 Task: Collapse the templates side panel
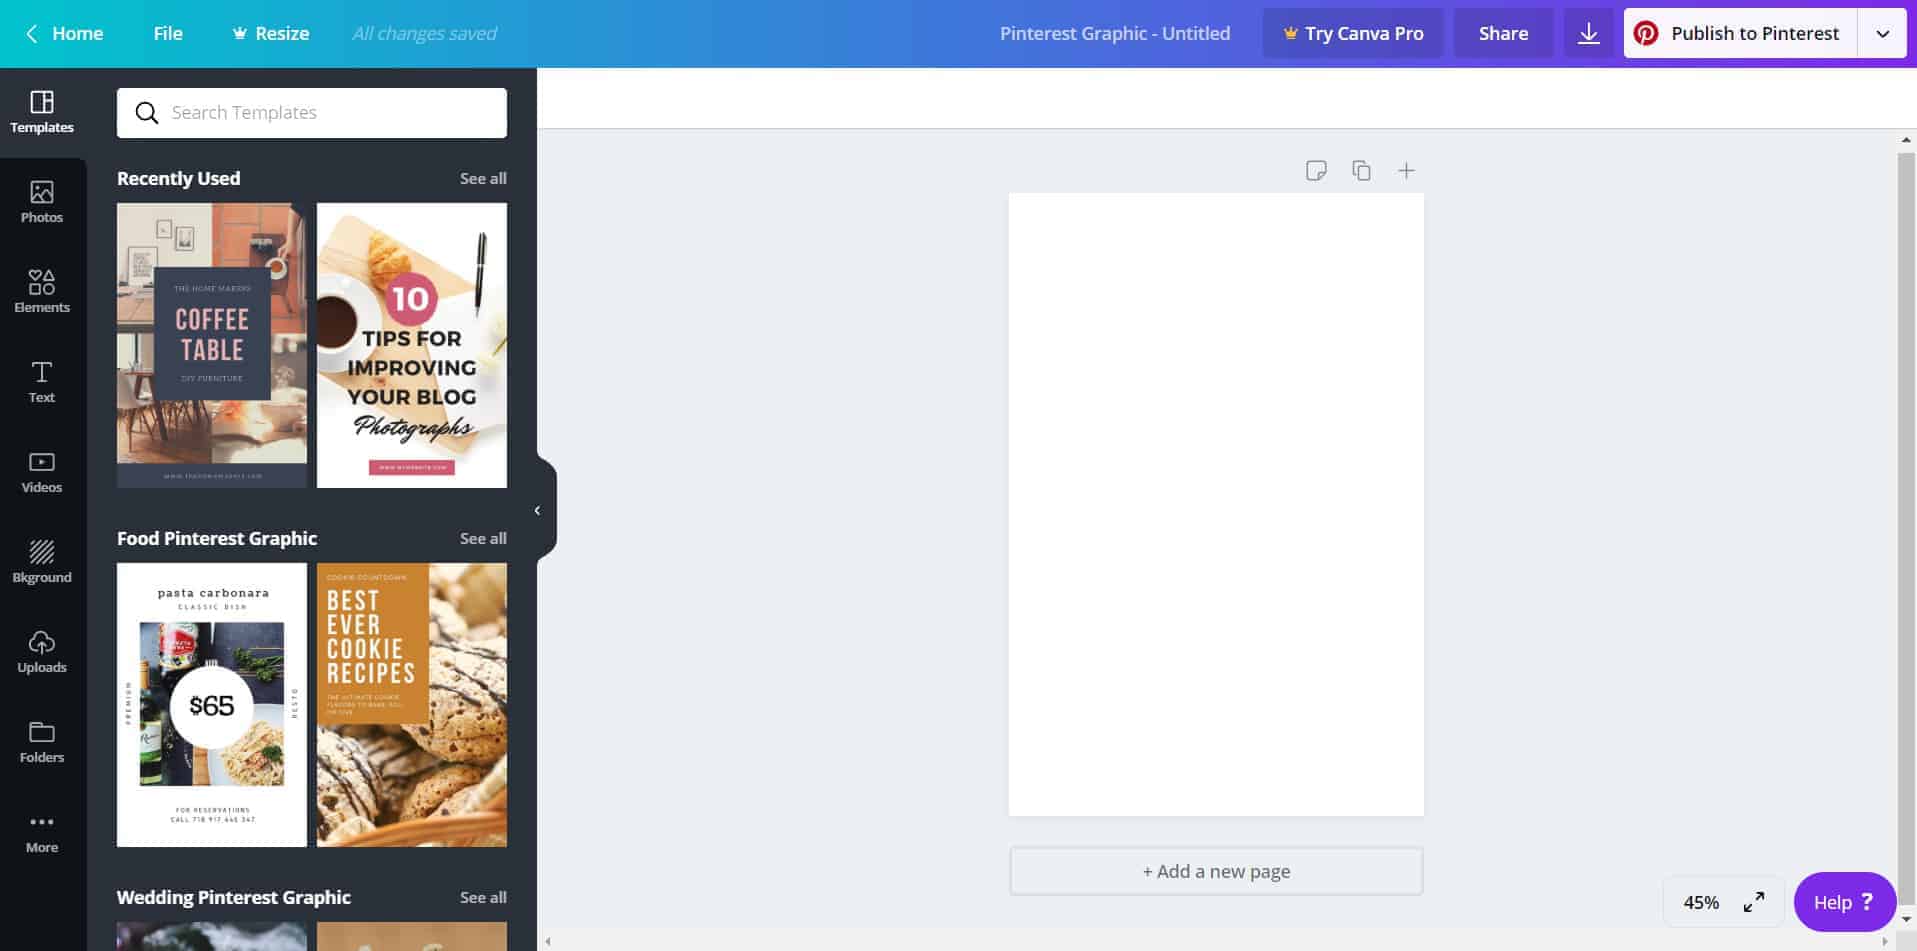[538, 510]
